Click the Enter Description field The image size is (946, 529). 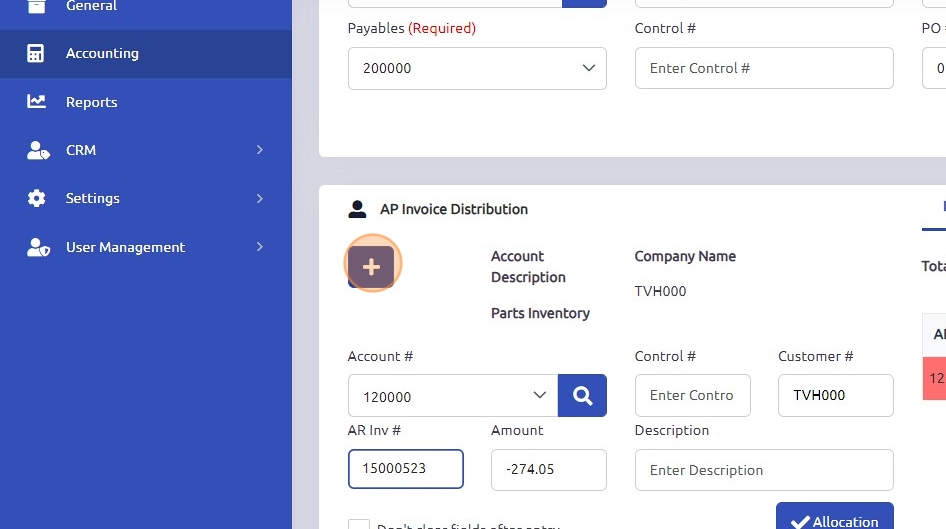[x=764, y=469]
